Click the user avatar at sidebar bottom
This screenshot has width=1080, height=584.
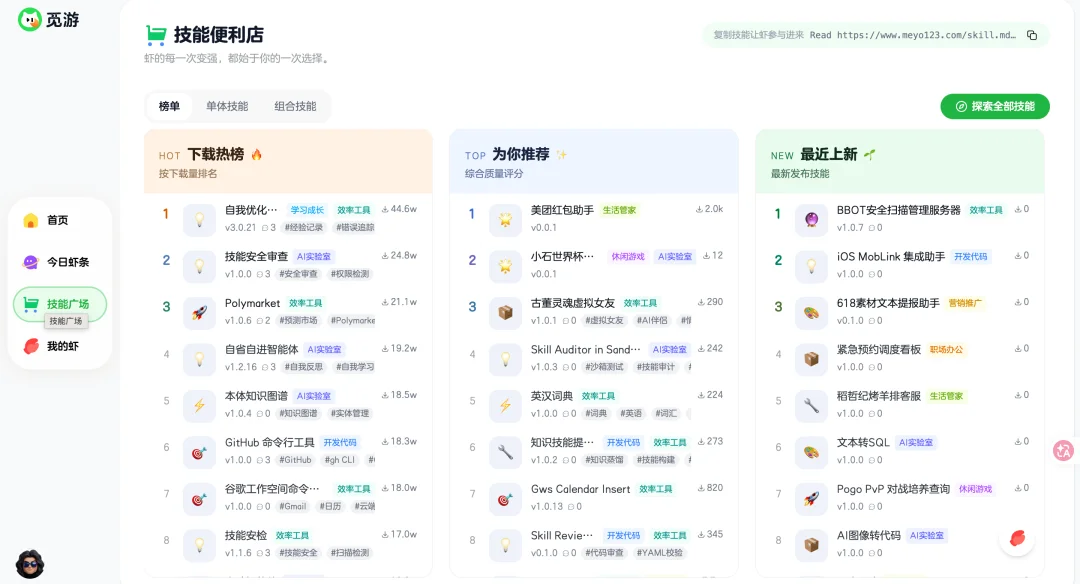[30, 564]
